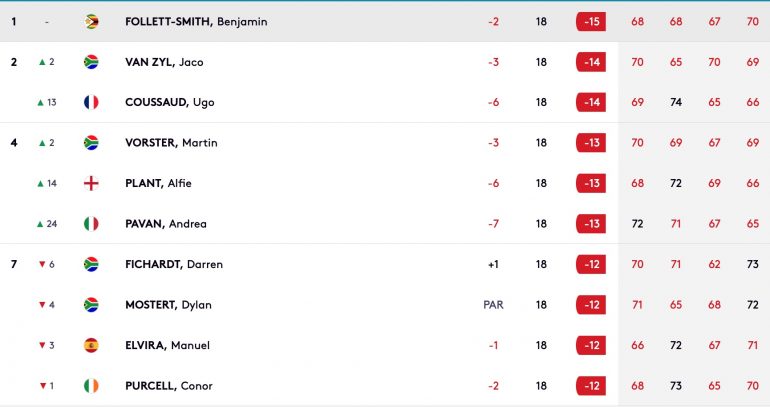This screenshot has height=407, width=770.
Task: Click Zimbabwe flag beside Follett-Smith
Action: point(91,22)
